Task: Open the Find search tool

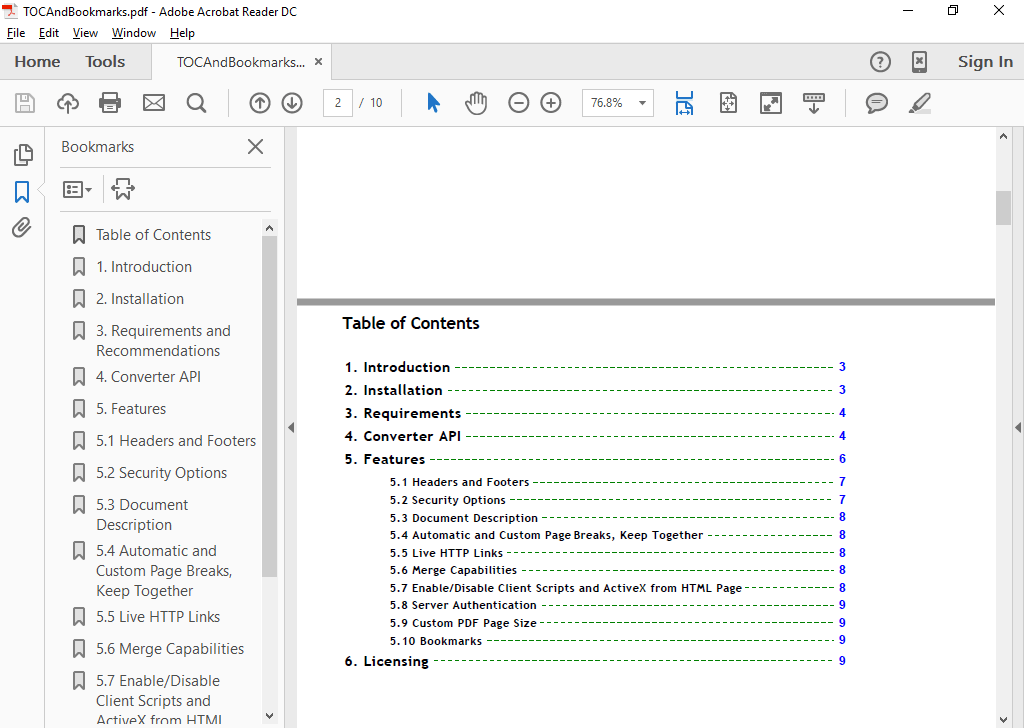Action: pos(196,103)
